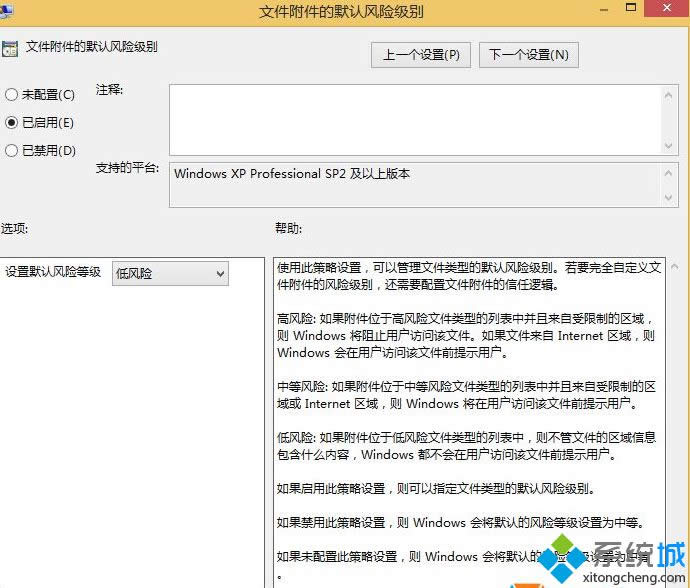Click the 选项 section label

(14, 228)
